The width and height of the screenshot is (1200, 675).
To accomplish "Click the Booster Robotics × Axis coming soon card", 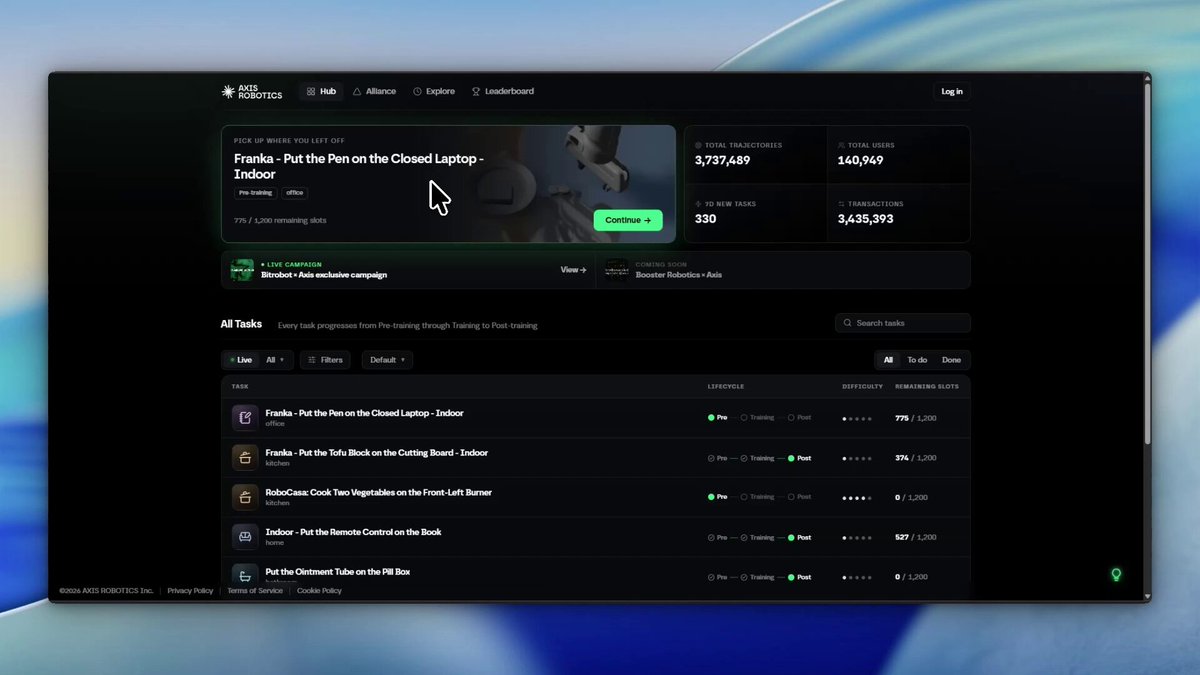I will pos(783,270).
